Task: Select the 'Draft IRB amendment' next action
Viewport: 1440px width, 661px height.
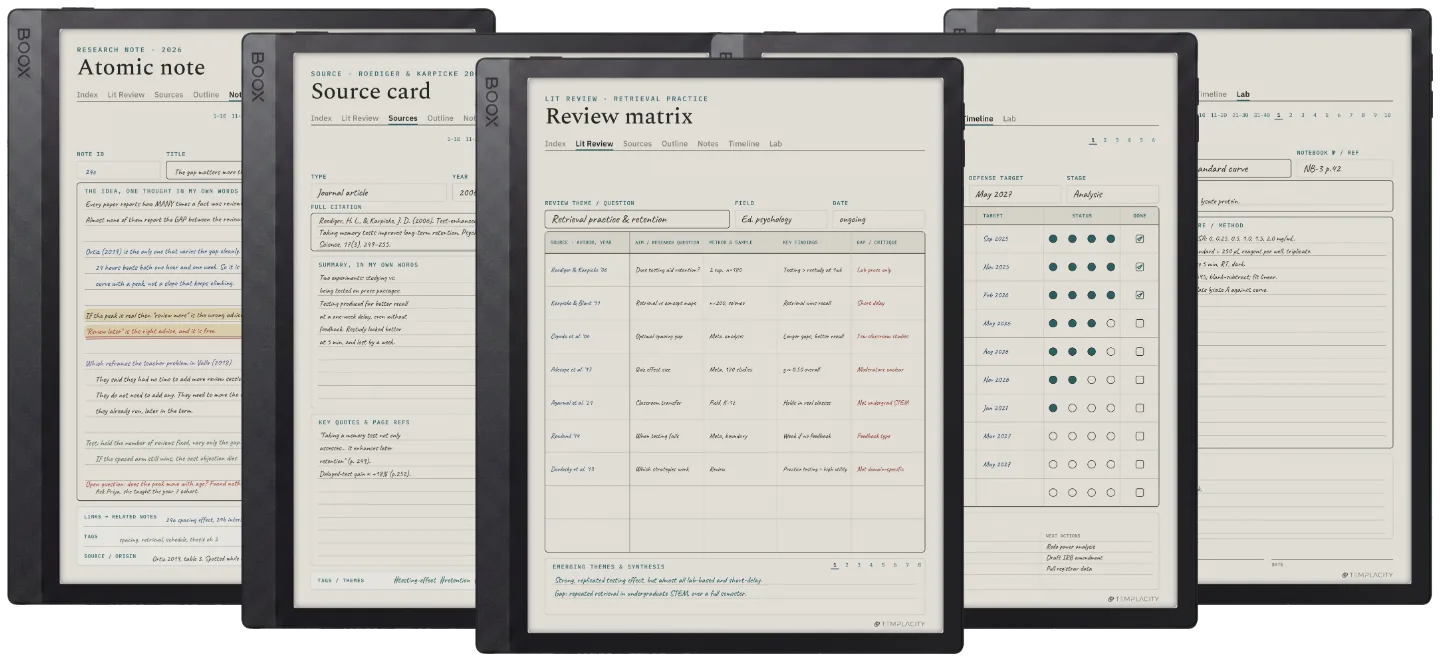Action: (x=1073, y=558)
